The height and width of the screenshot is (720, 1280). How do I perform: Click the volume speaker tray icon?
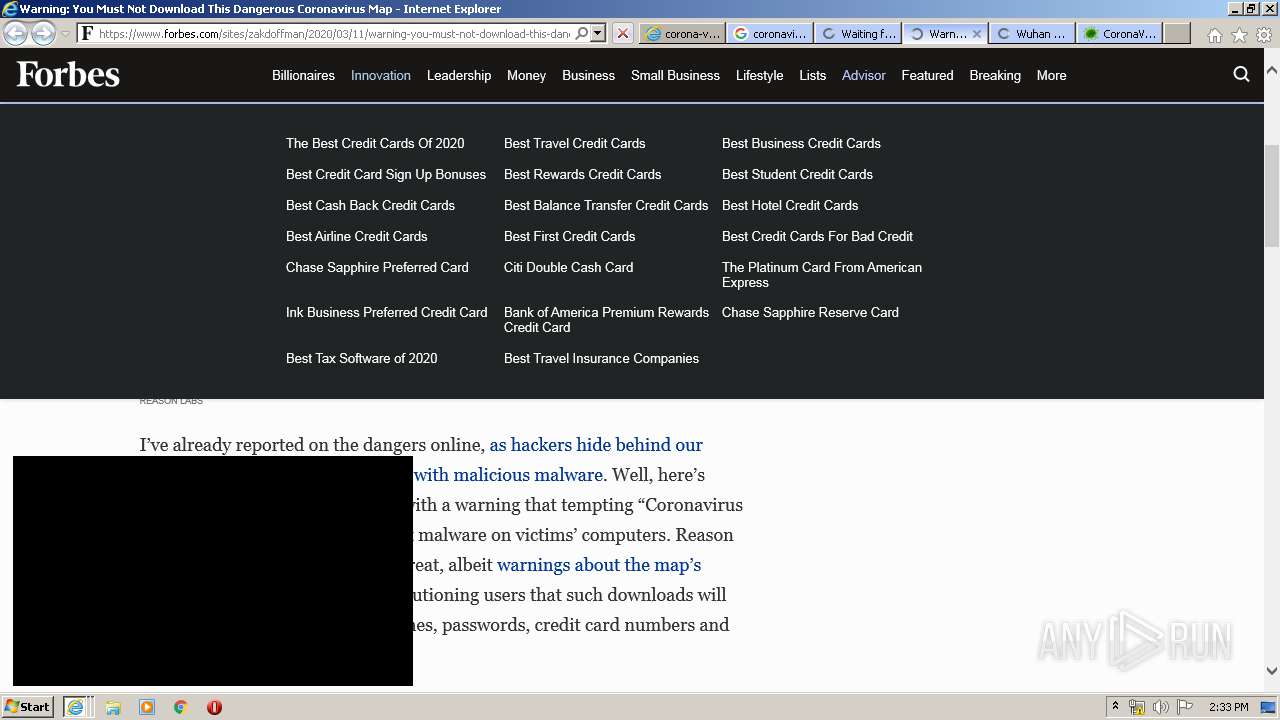click(x=1161, y=707)
